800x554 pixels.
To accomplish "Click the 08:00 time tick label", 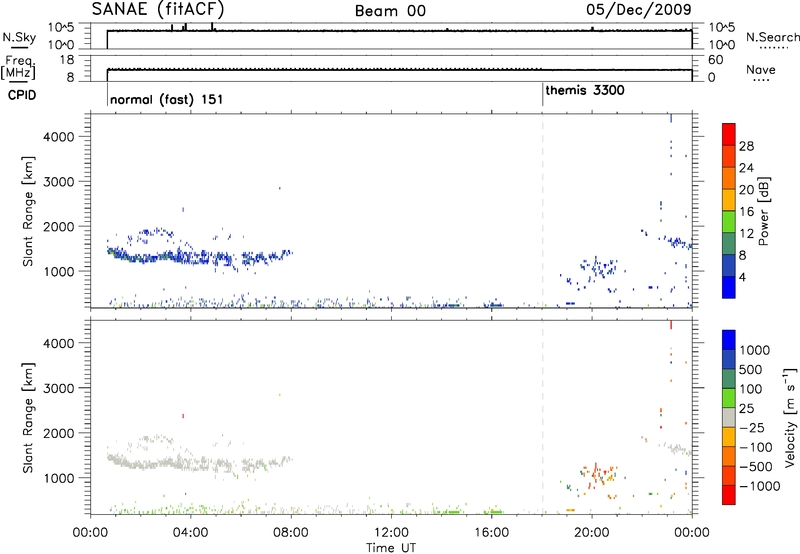I will tap(291, 533).
